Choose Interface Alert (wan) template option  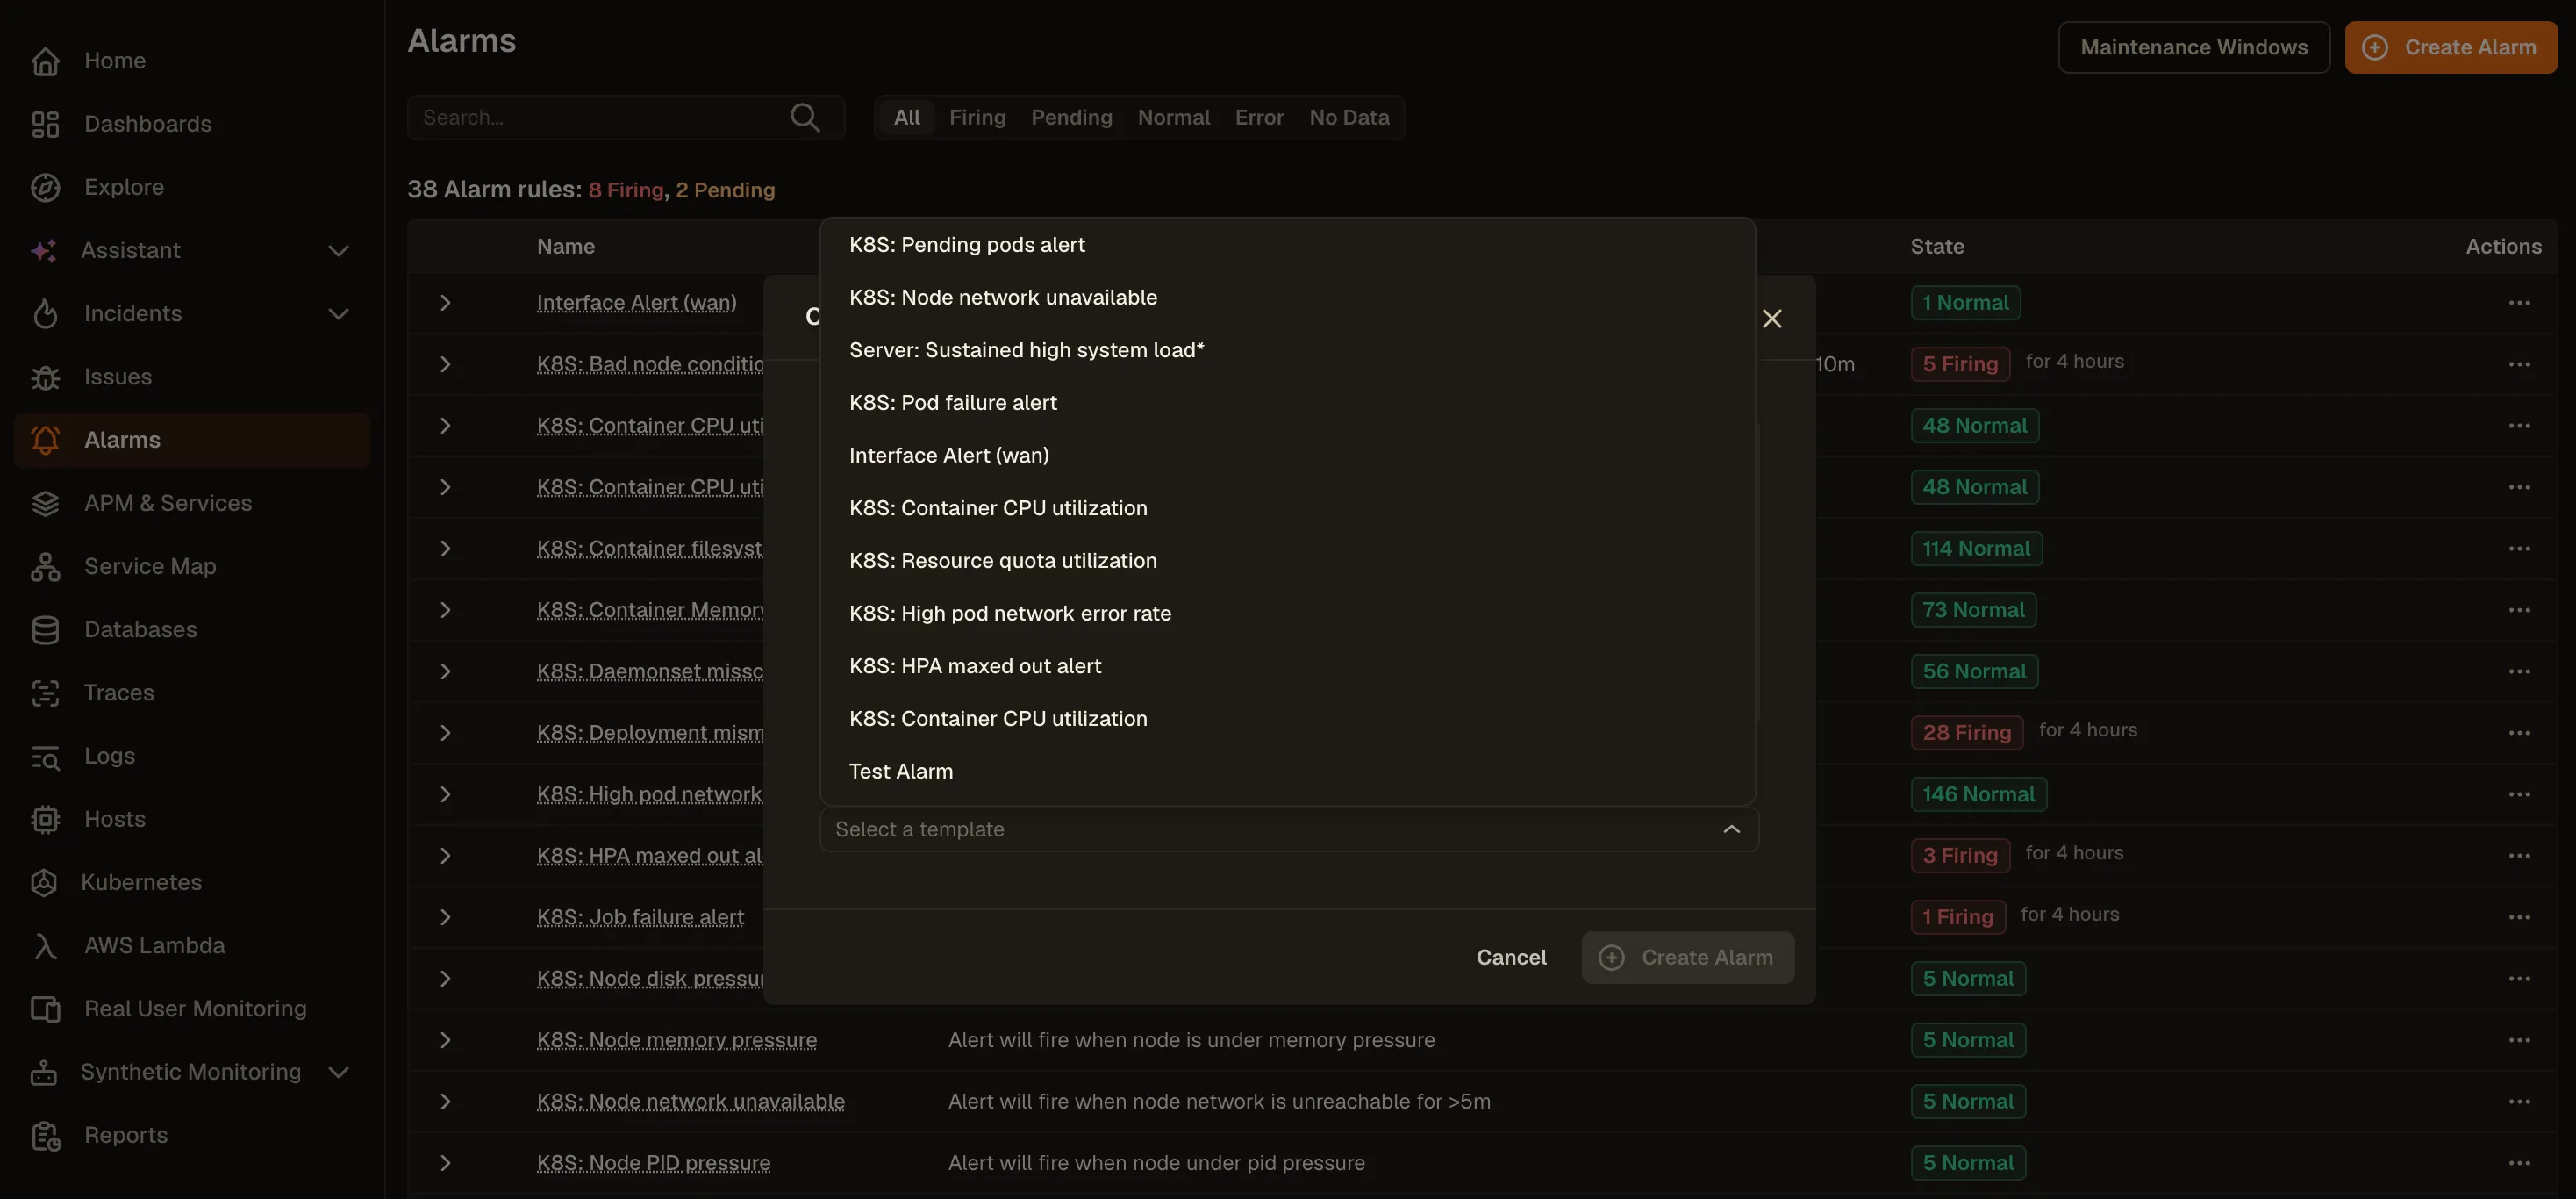(x=1287, y=455)
